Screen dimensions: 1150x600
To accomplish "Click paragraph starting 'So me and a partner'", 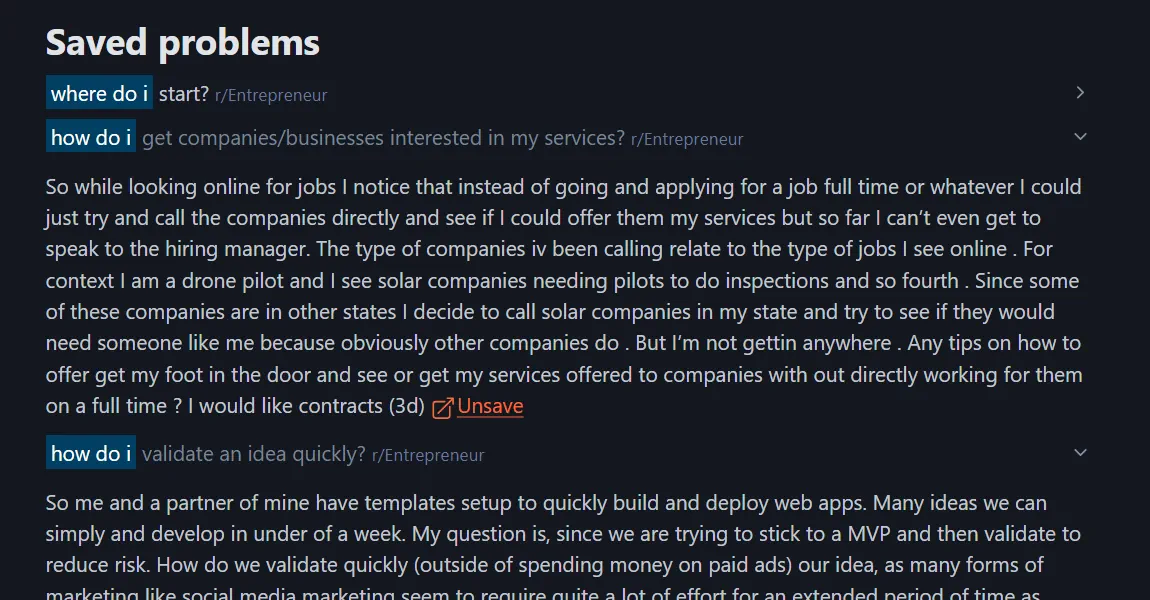I will pos(546,534).
